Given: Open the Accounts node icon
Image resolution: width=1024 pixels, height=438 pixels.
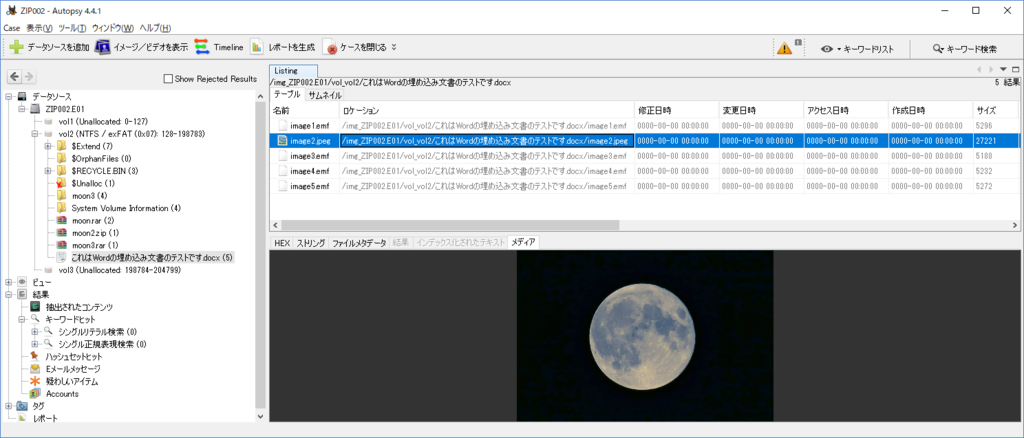Looking at the screenshot, I should click(36, 394).
